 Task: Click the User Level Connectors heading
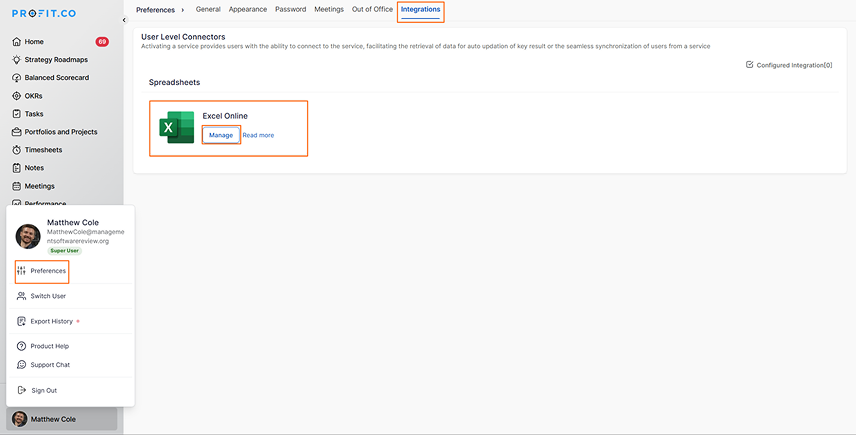tap(183, 37)
